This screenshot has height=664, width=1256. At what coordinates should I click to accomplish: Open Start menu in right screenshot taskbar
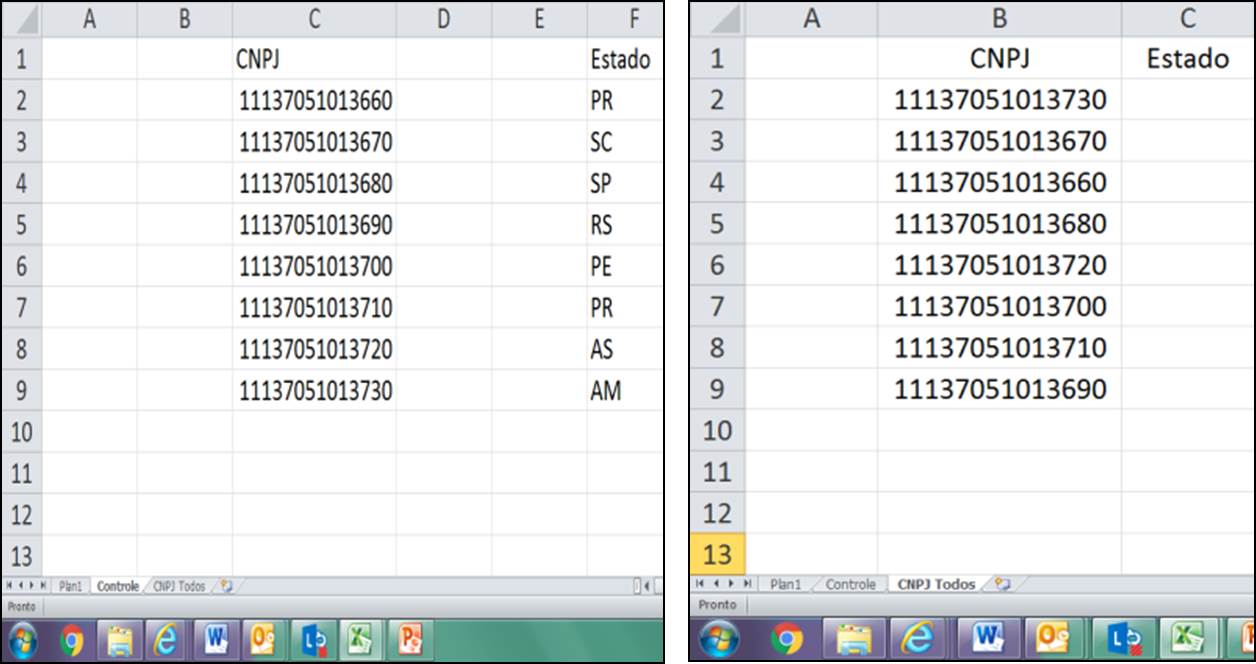718,639
